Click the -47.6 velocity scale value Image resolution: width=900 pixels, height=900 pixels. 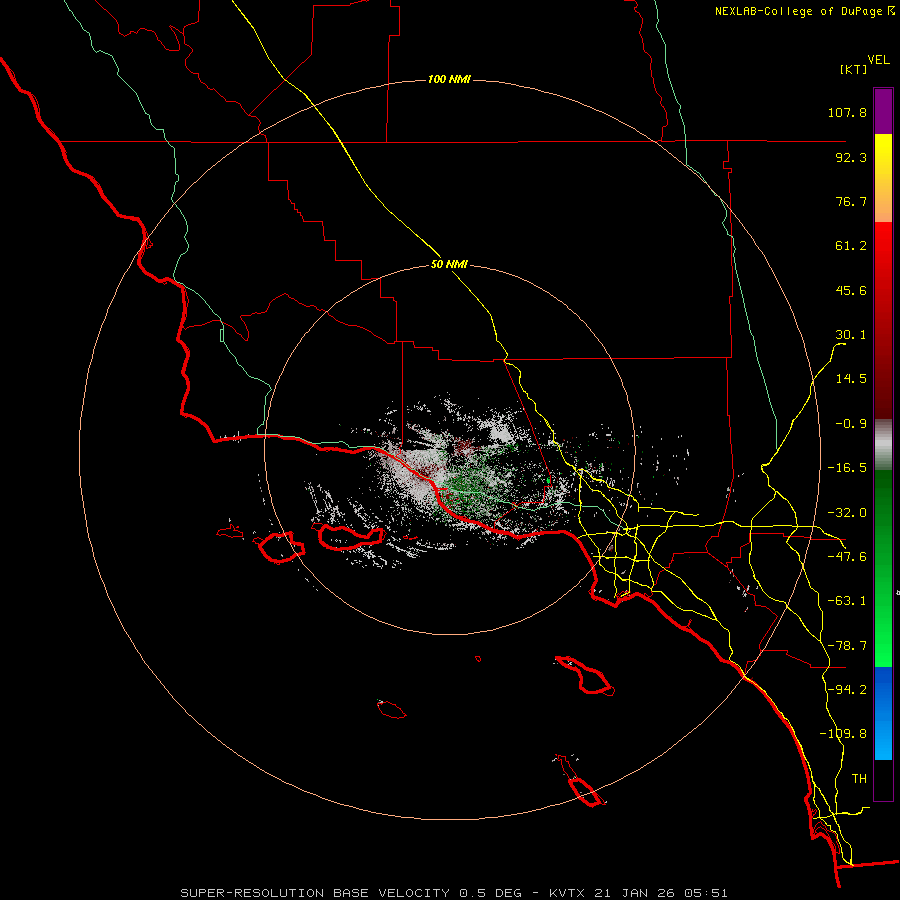point(847,557)
